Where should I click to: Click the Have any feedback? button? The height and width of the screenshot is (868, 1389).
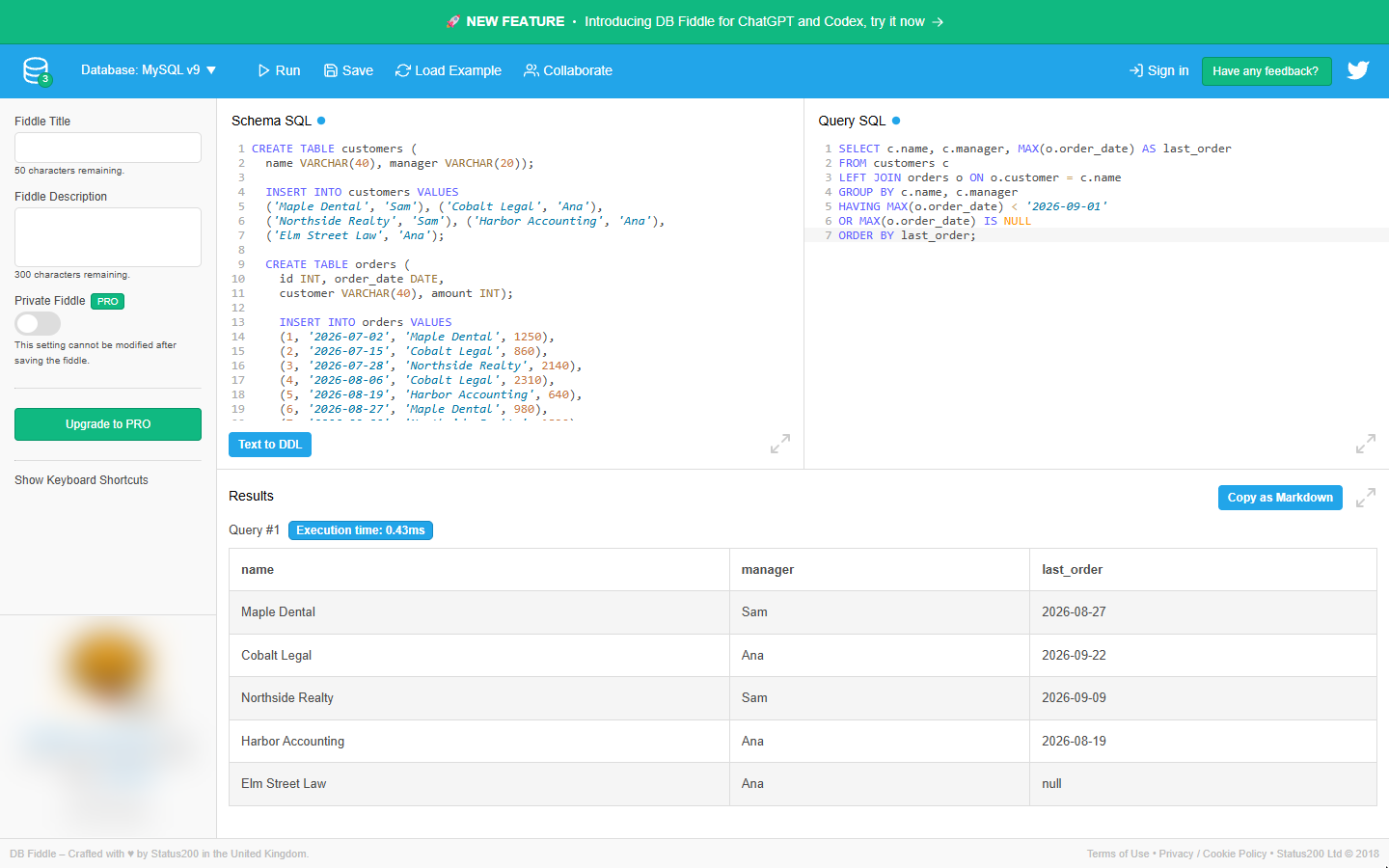coord(1266,71)
